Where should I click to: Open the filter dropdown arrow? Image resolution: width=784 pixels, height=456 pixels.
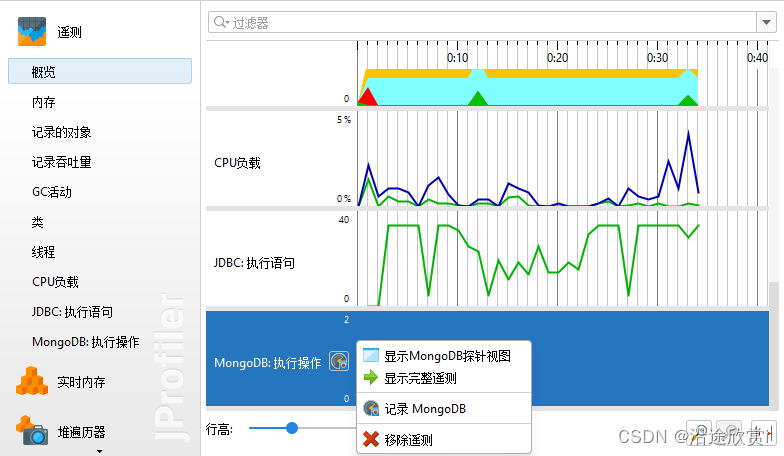(766, 22)
